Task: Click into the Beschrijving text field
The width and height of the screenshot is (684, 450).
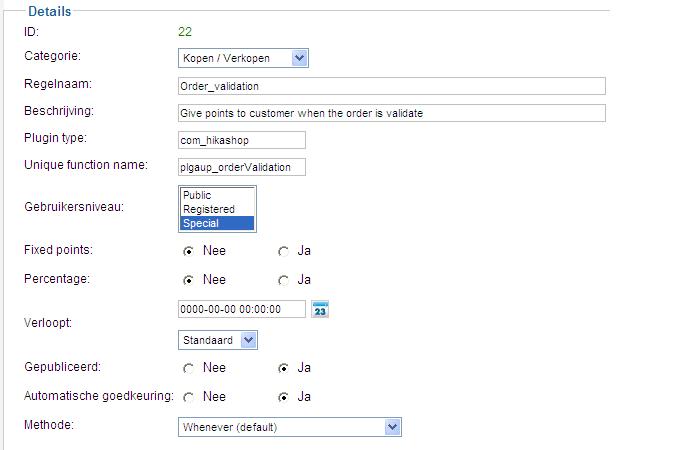Action: pyautogui.click(x=392, y=113)
